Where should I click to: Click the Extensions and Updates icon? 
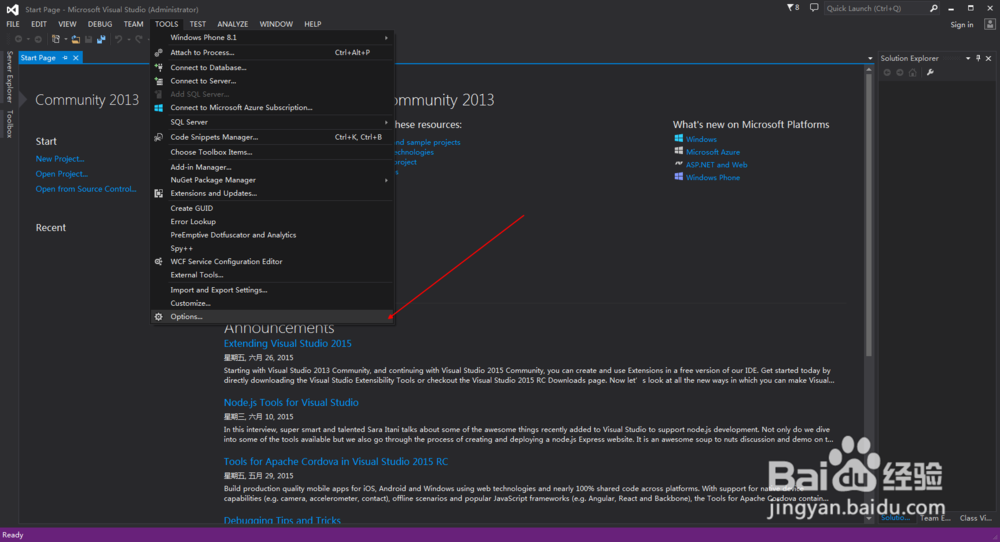click(x=159, y=193)
